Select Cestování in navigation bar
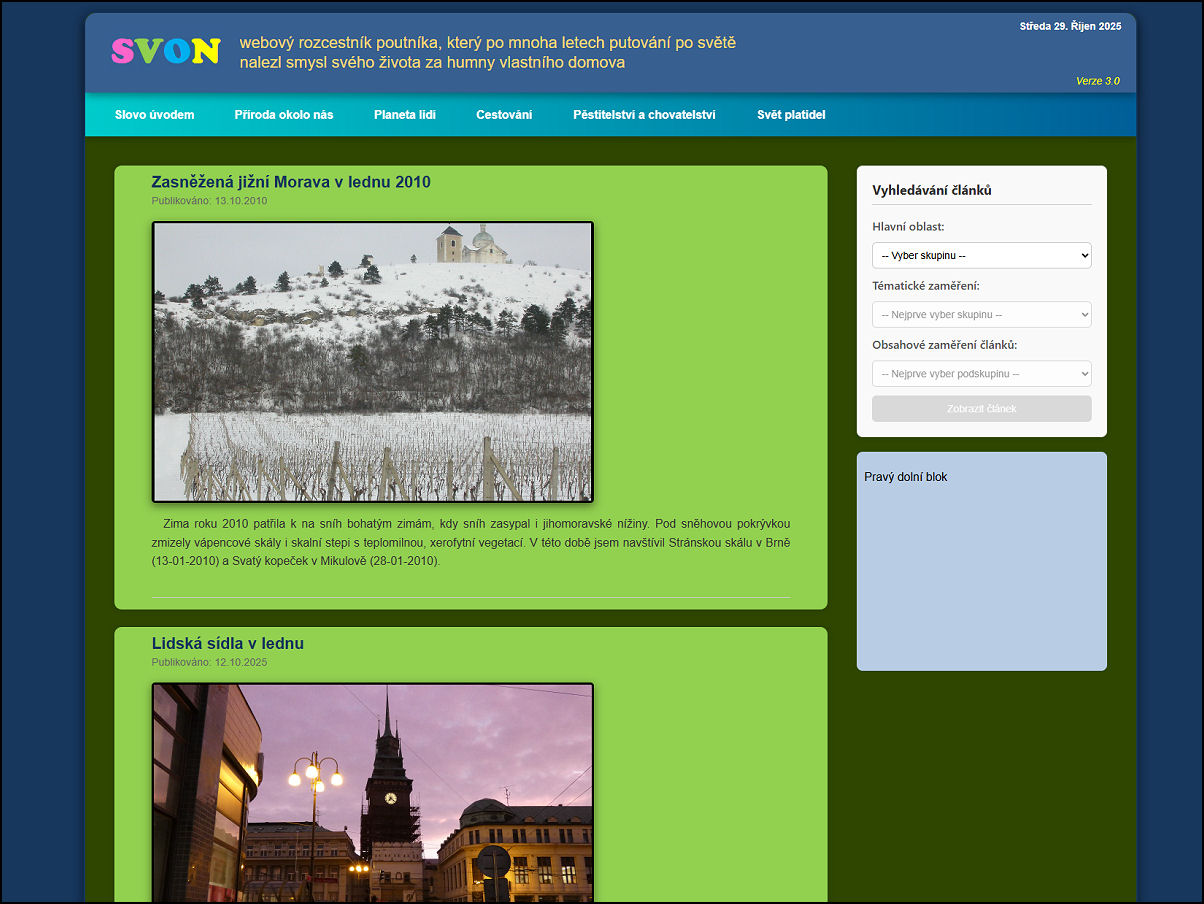Image resolution: width=1204 pixels, height=904 pixels. tap(504, 115)
